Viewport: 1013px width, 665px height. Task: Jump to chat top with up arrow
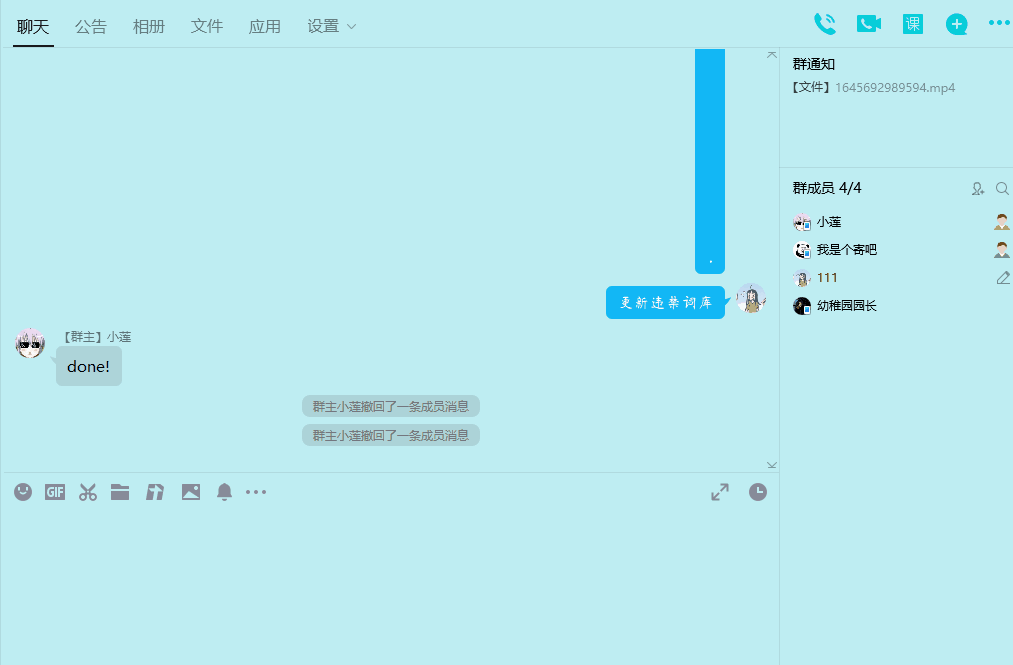pos(771,55)
